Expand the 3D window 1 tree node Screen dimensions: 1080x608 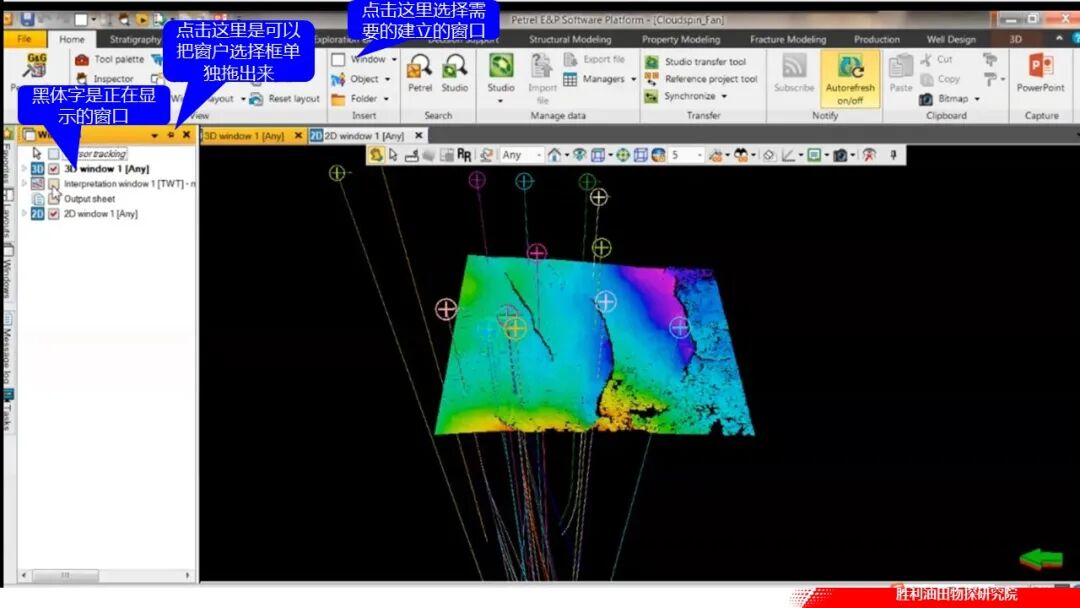coord(25,169)
